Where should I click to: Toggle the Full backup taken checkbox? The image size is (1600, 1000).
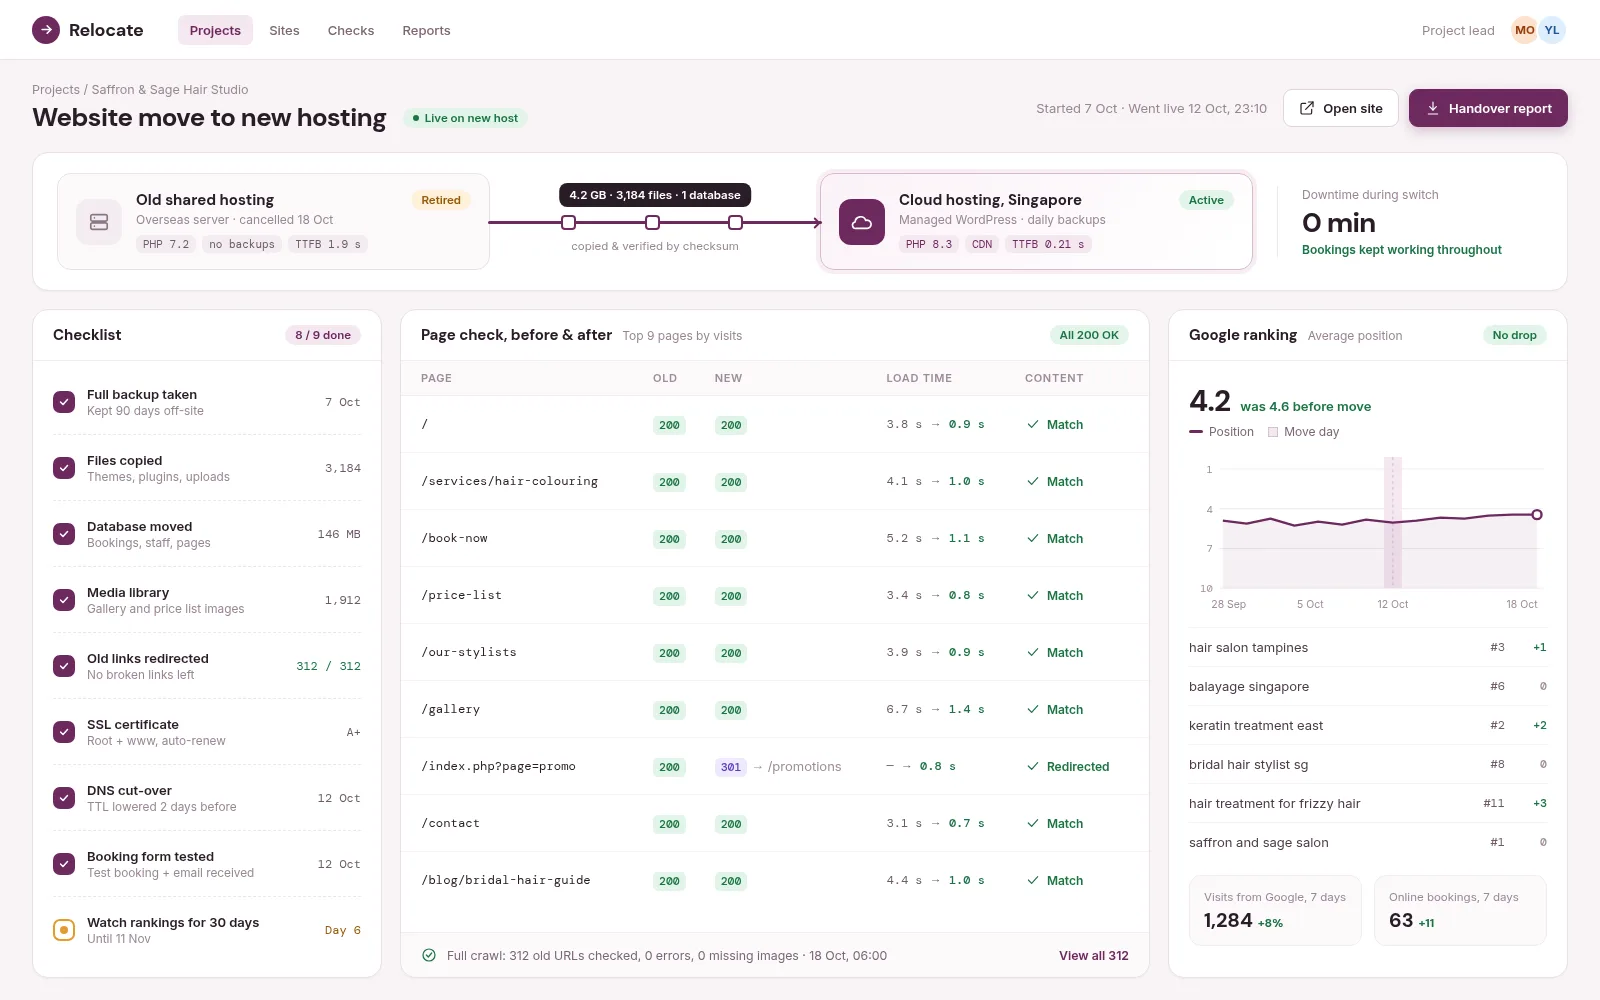coord(64,402)
